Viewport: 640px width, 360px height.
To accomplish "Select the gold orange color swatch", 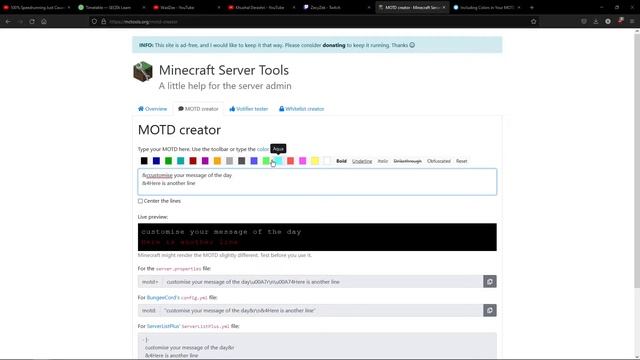I will click(x=218, y=161).
